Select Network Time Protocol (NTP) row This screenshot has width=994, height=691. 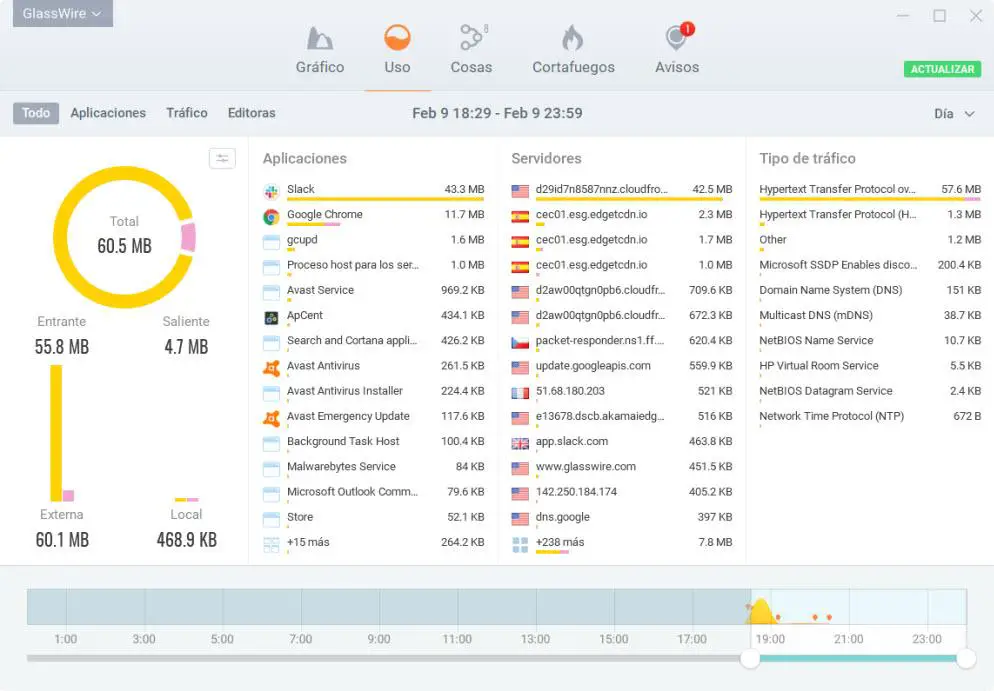pos(870,418)
